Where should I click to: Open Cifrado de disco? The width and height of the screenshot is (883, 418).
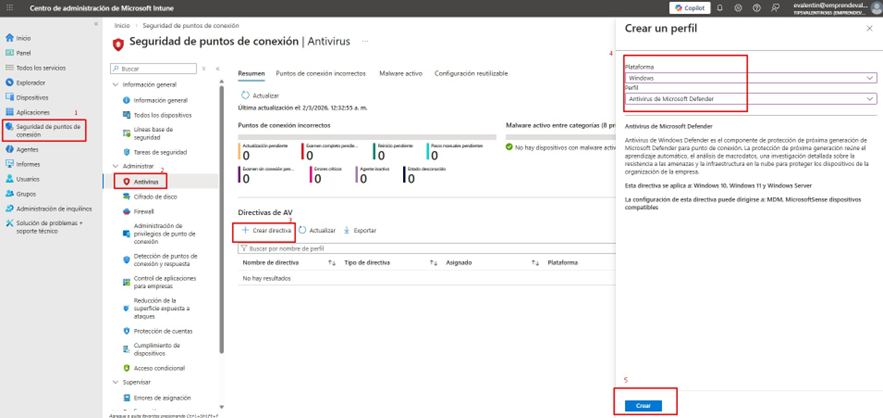point(155,196)
